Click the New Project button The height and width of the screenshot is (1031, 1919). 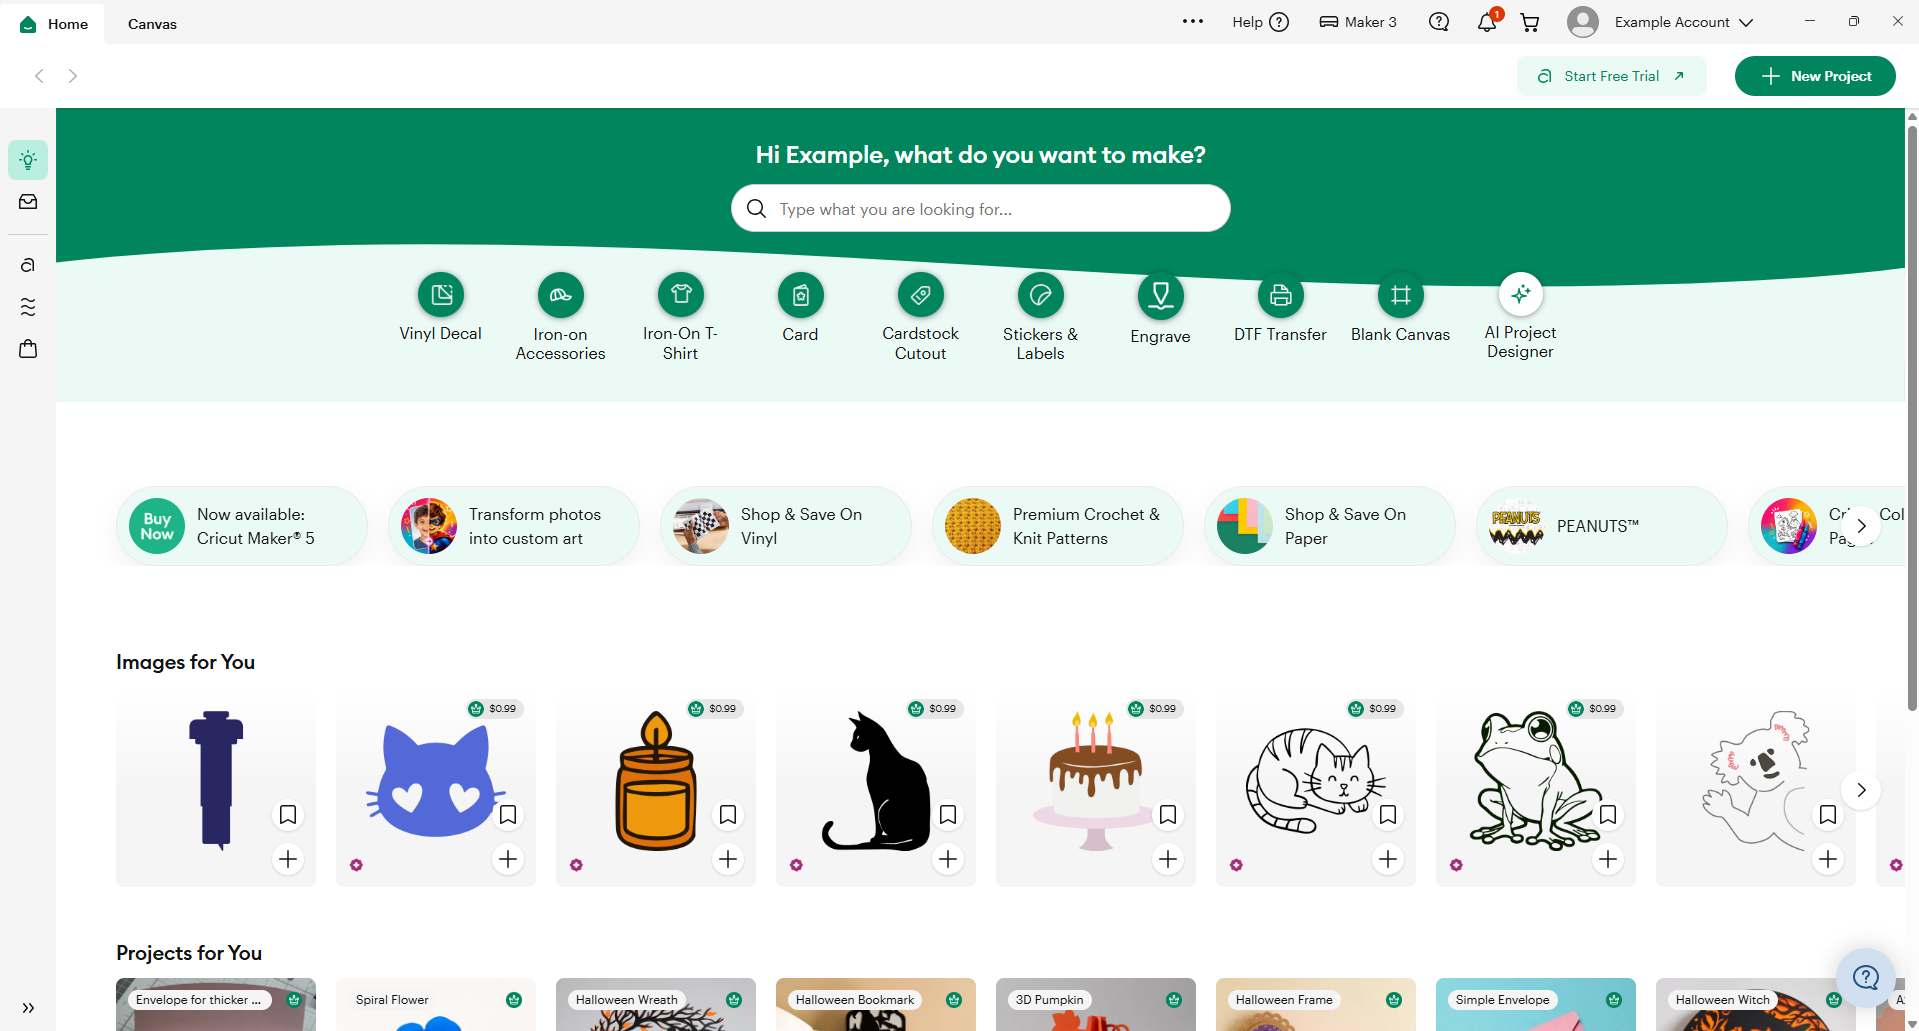(1815, 76)
